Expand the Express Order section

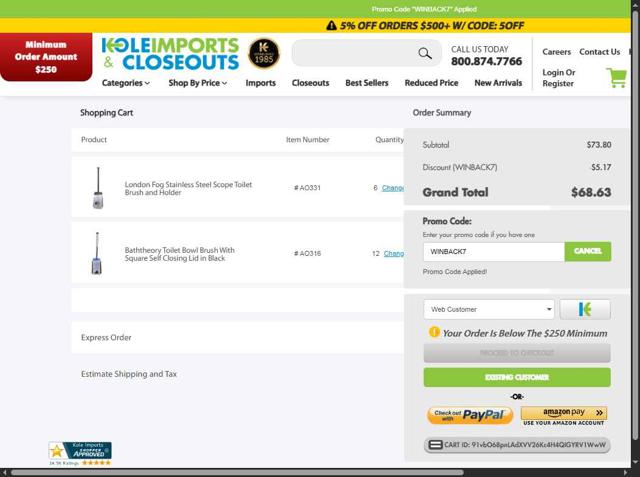click(x=238, y=337)
